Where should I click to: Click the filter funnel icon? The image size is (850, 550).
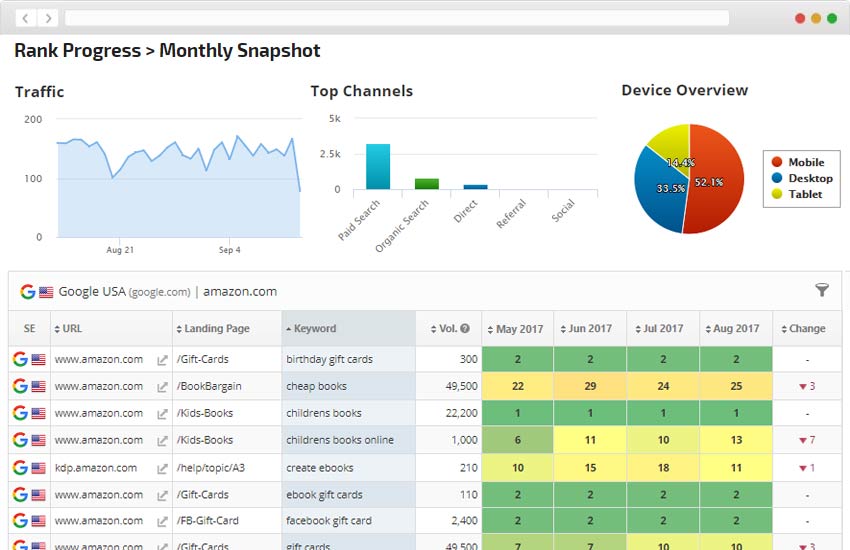(822, 291)
